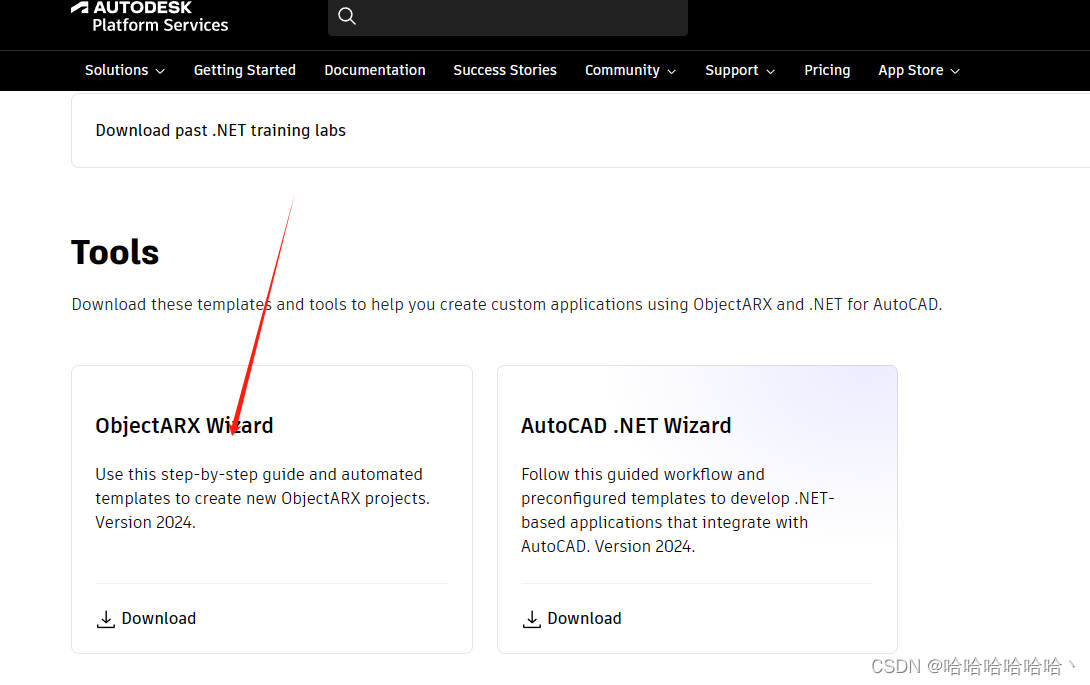This screenshot has width=1090, height=685.
Task: Click the AutoCAD .NET Wizard description text
Action: coord(678,510)
